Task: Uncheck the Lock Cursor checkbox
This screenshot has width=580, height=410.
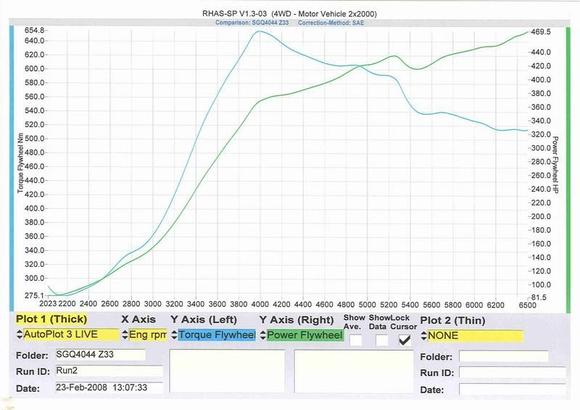Action: [x=405, y=340]
